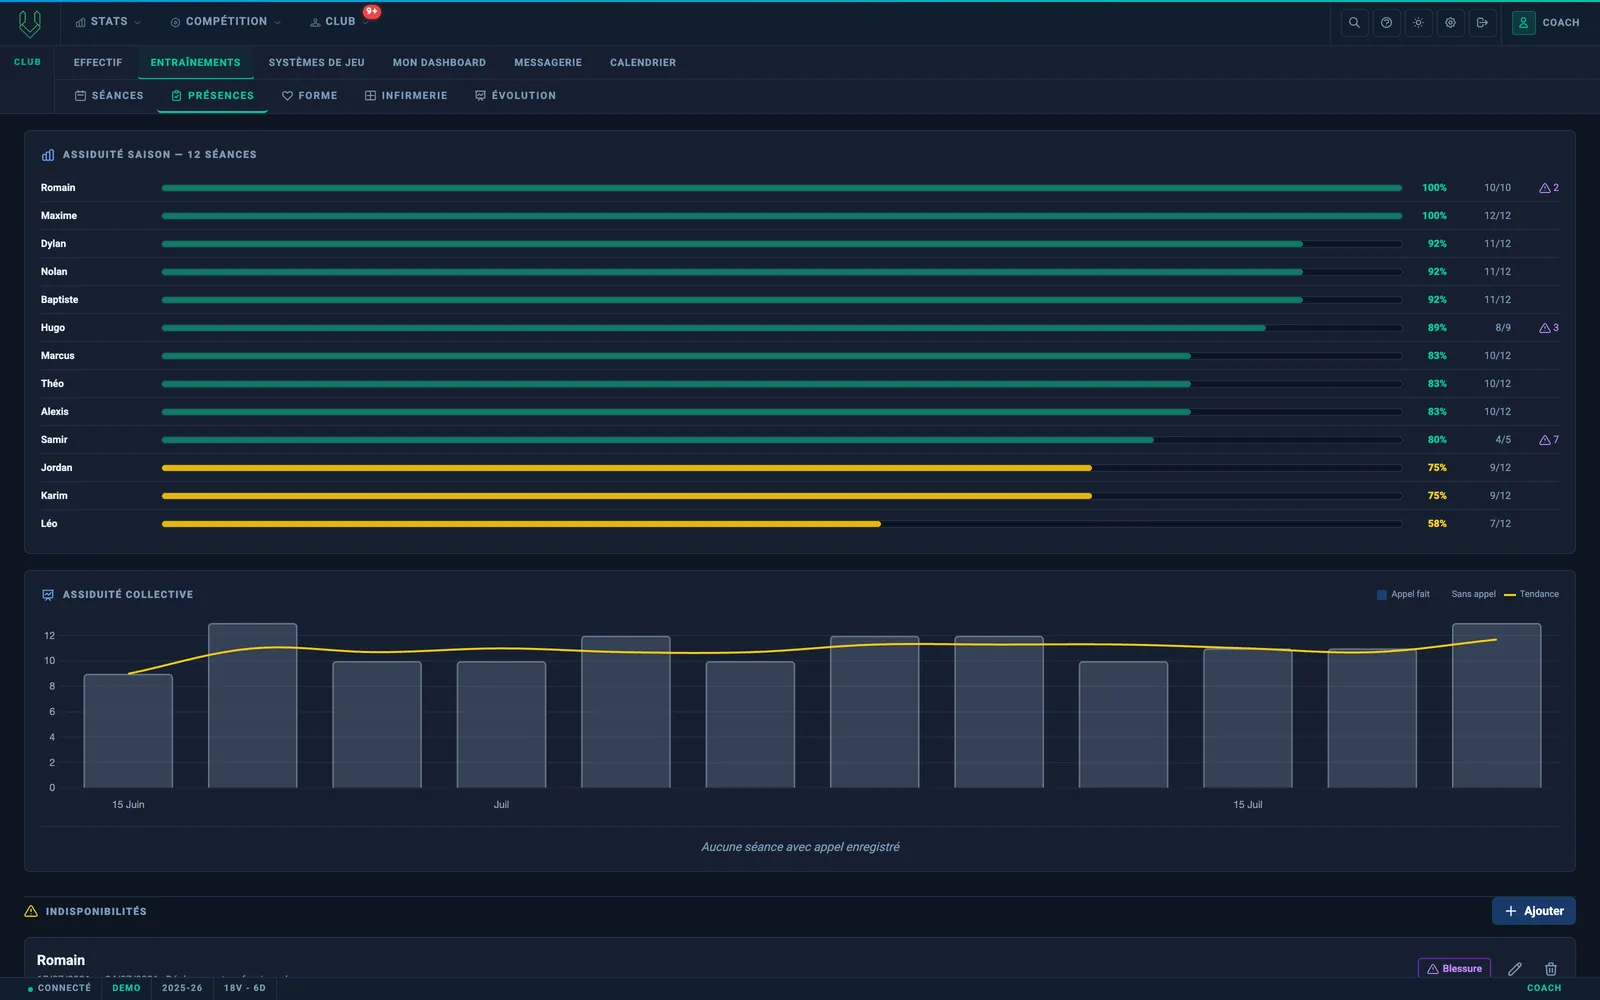Go to the Calendrier section
Viewport: 1600px width, 1000px height.
click(x=643, y=62)
